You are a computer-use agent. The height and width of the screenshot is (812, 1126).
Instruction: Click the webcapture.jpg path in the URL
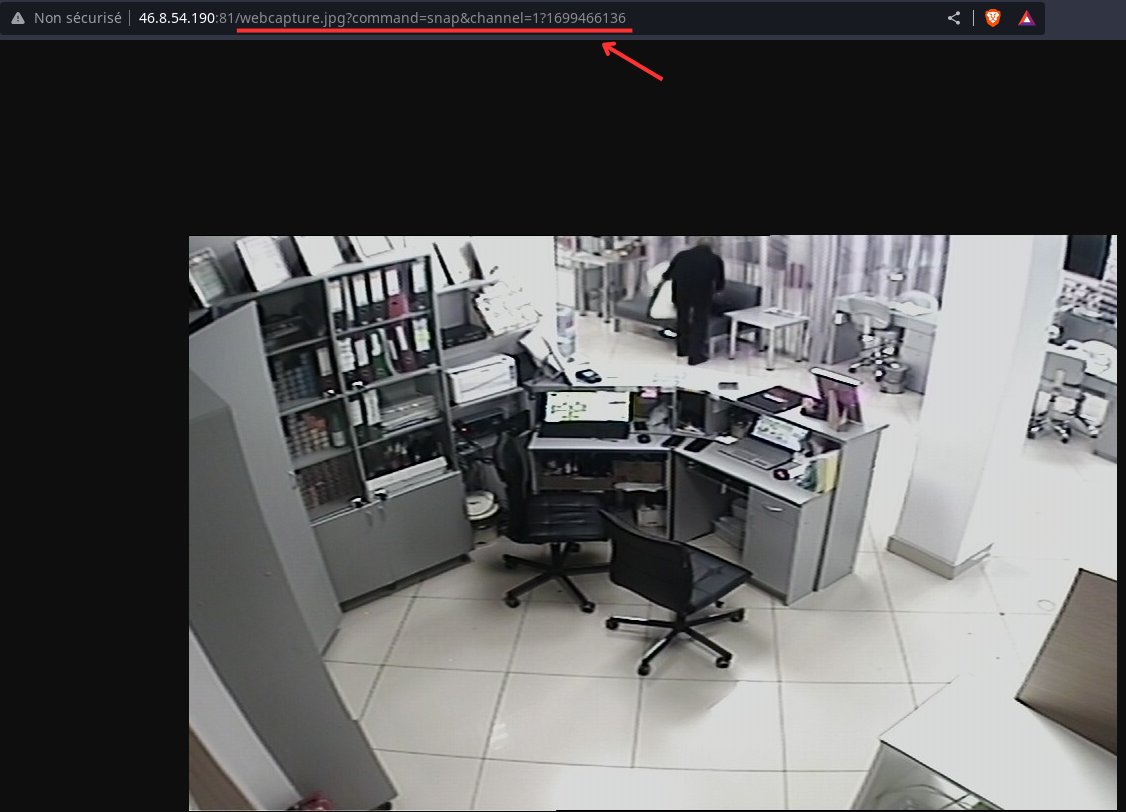click(290, 17)
